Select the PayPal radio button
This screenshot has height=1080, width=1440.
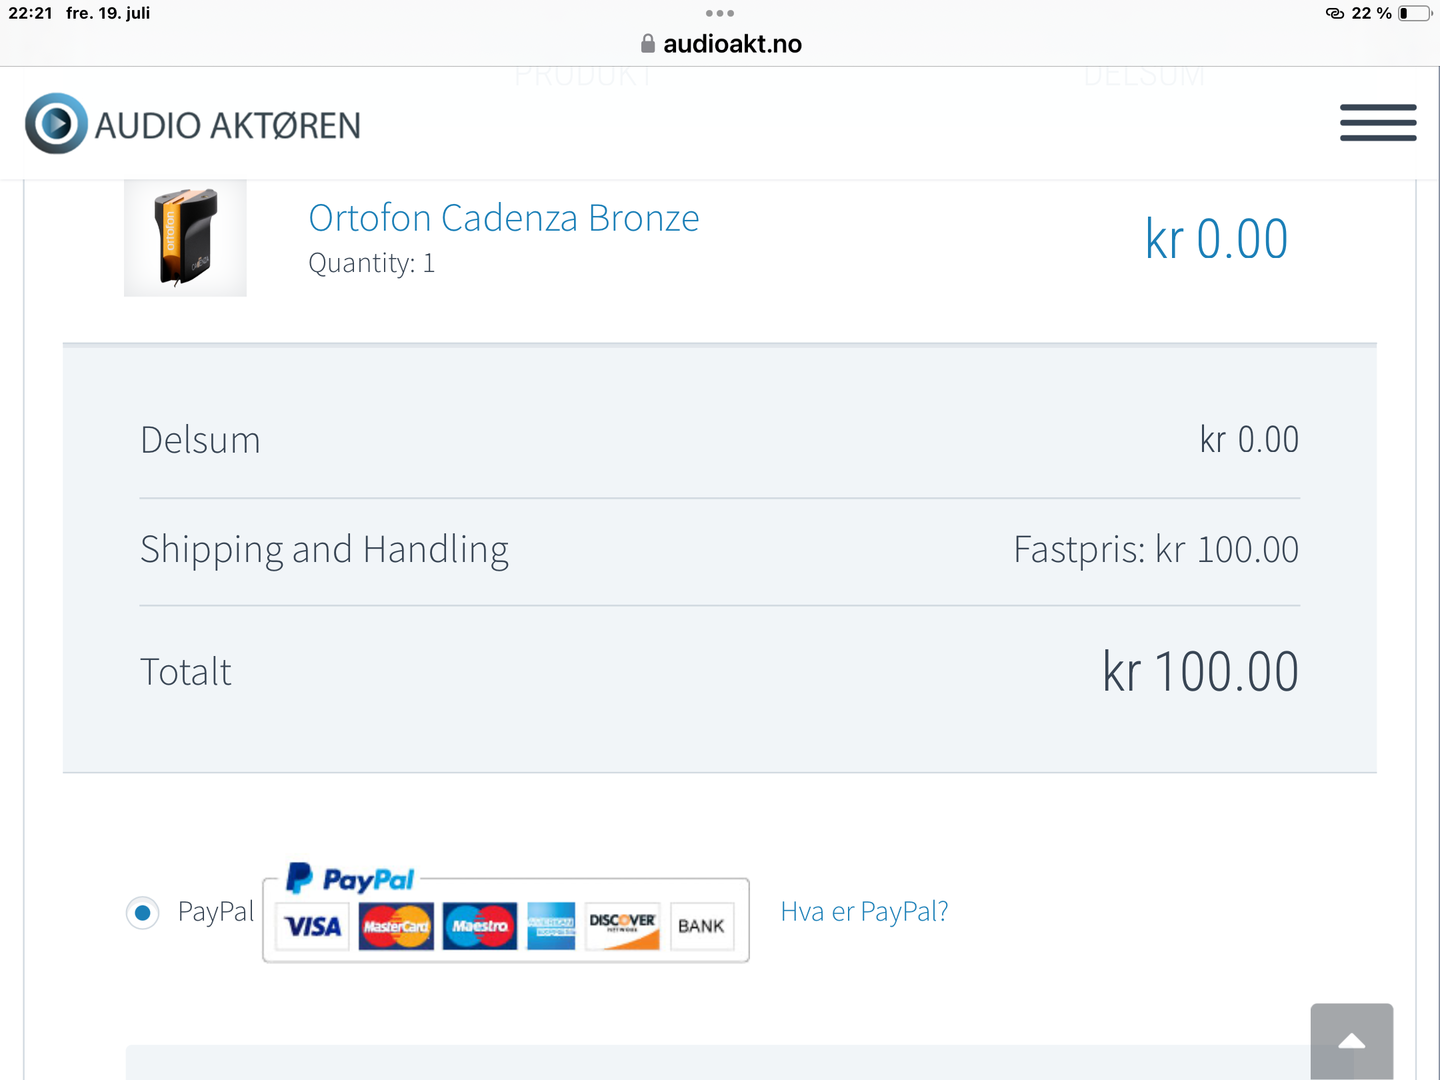coord(143,913)
